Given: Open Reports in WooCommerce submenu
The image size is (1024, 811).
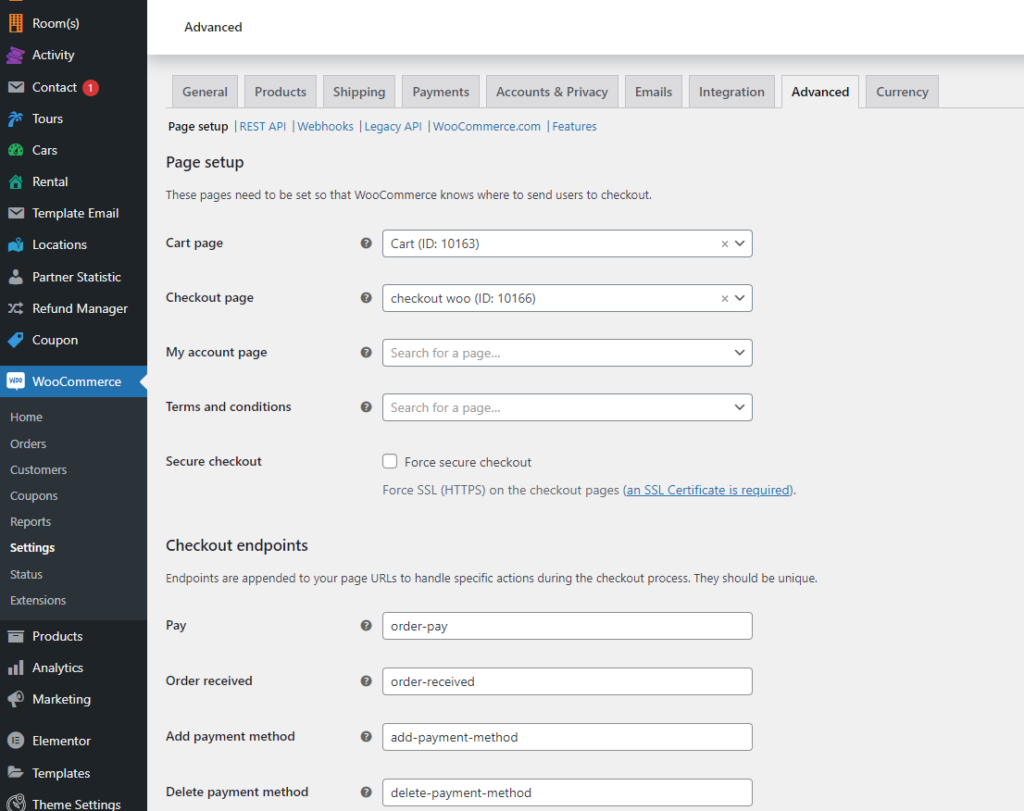Looking at the screenshot, I should click(x=31, y=522).
